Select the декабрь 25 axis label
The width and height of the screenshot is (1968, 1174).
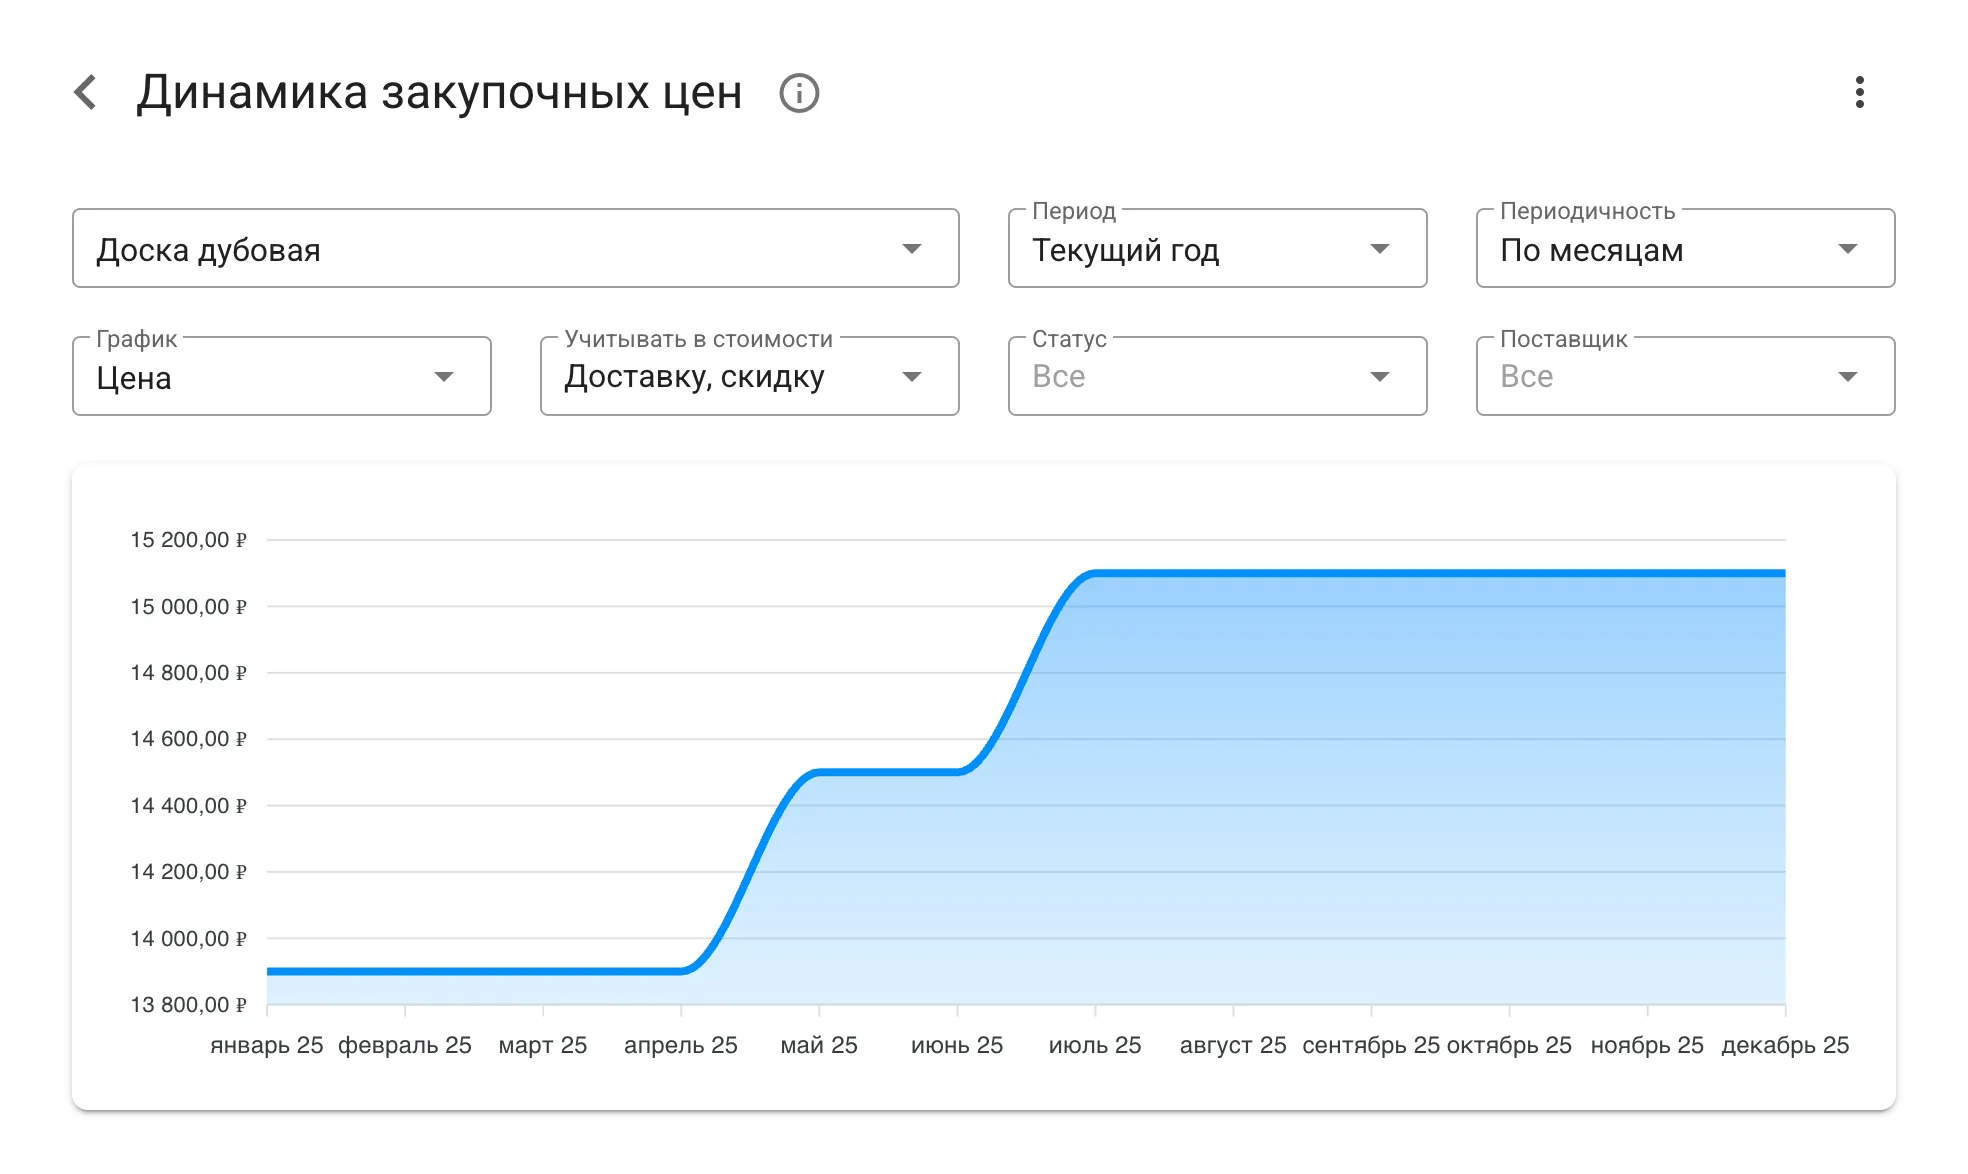coord(1784,1044)
